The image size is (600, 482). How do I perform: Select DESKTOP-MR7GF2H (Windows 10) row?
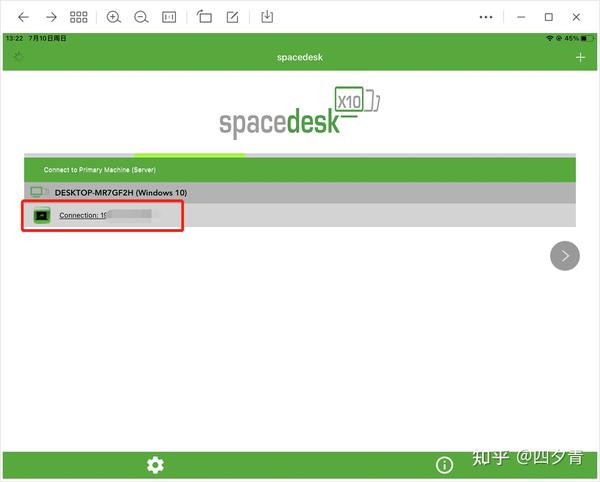coord(300,192)
